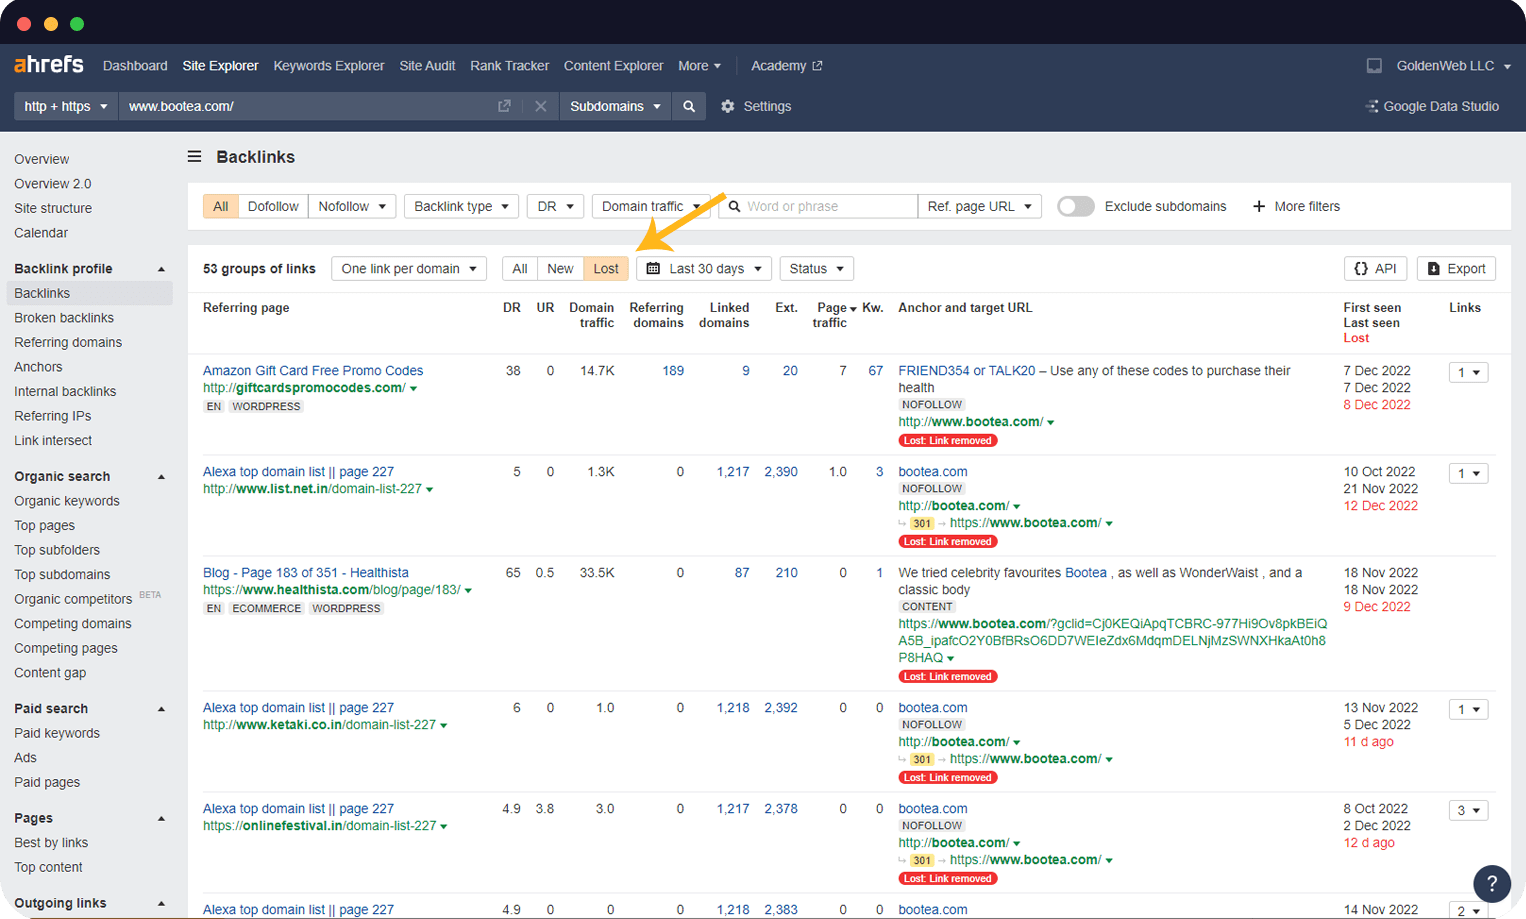
Task: Toggle the hamburger menu beside Backlinks
Action: tap(194, 157)
